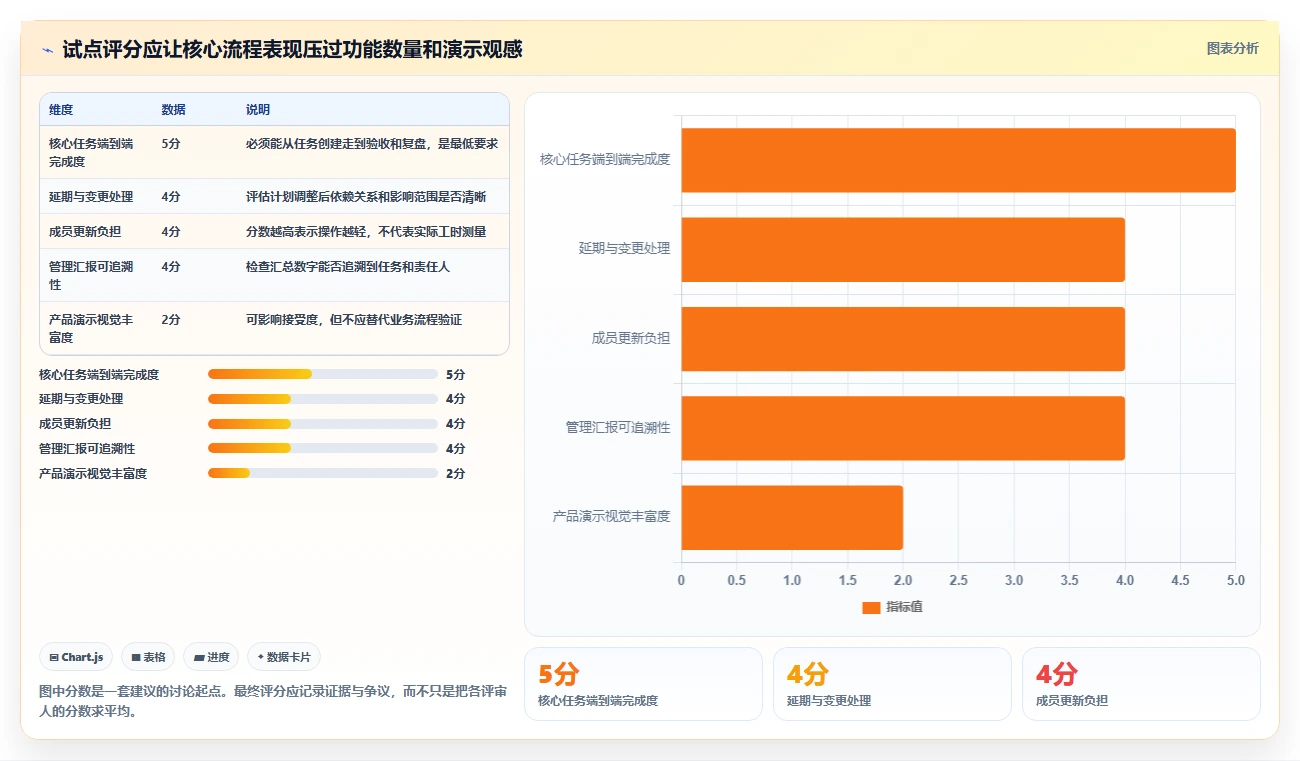Click the chart bar for 延期与变更处理
The width and height of the screenshot is (1300, 761).
903,249
